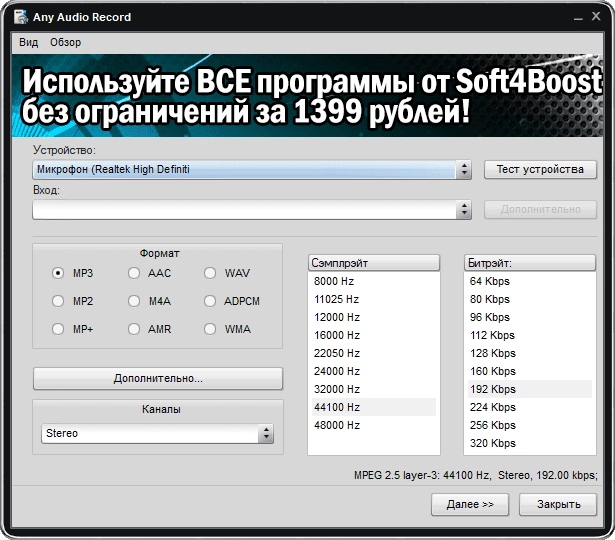The width and height of the screenshot is (615, 540).
Task: Select 48000 Hz sample rate
Action: (374, 425)
